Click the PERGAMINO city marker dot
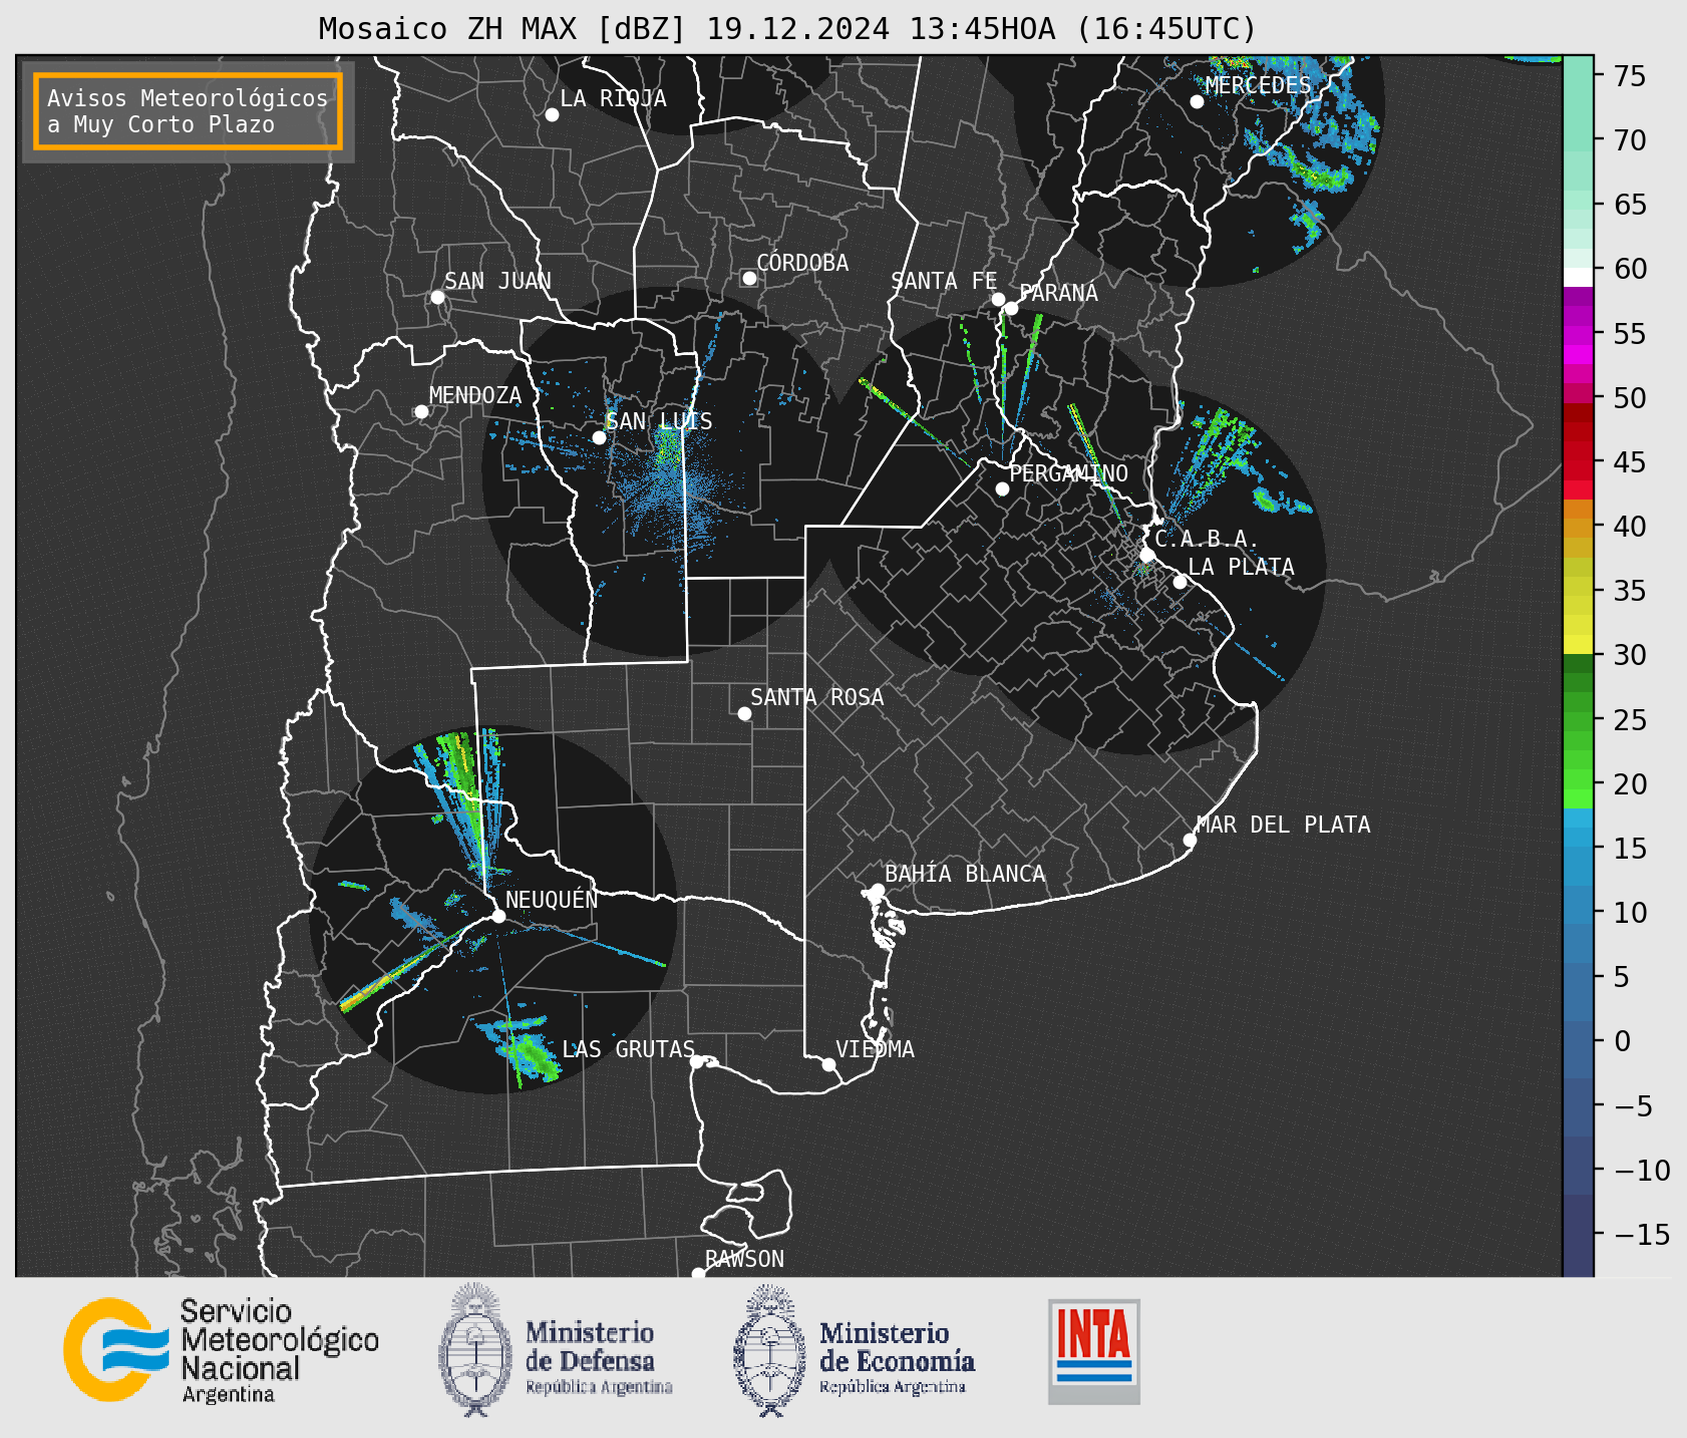 [x=1002, y=489]
